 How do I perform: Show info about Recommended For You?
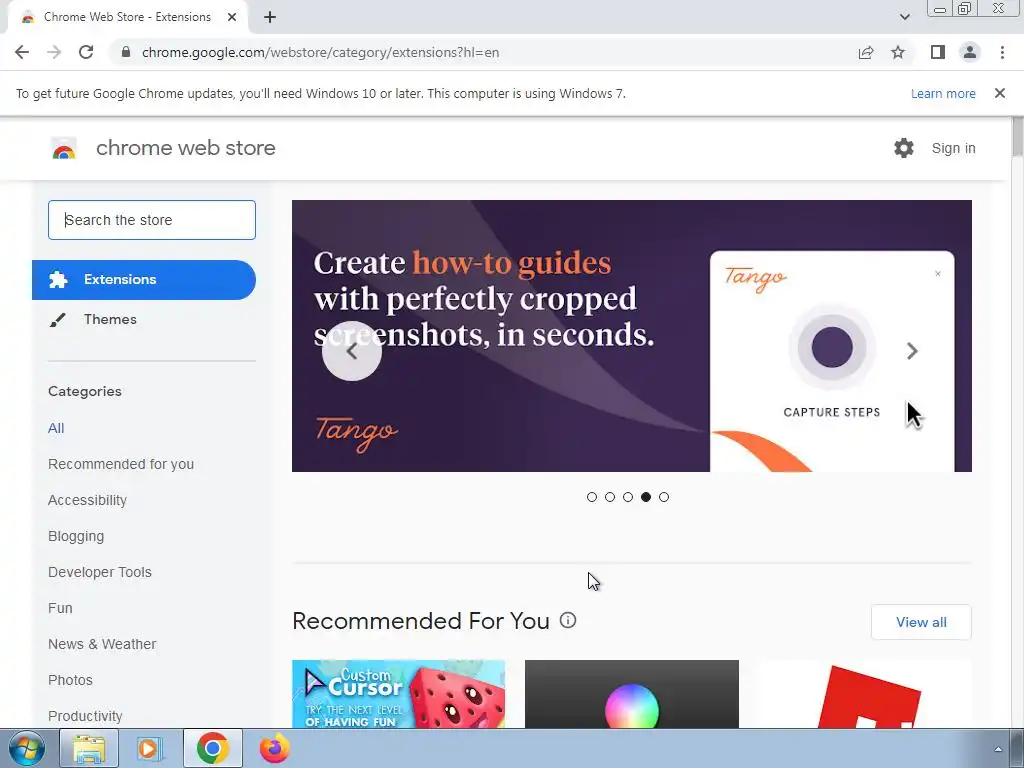pos(568,620)
